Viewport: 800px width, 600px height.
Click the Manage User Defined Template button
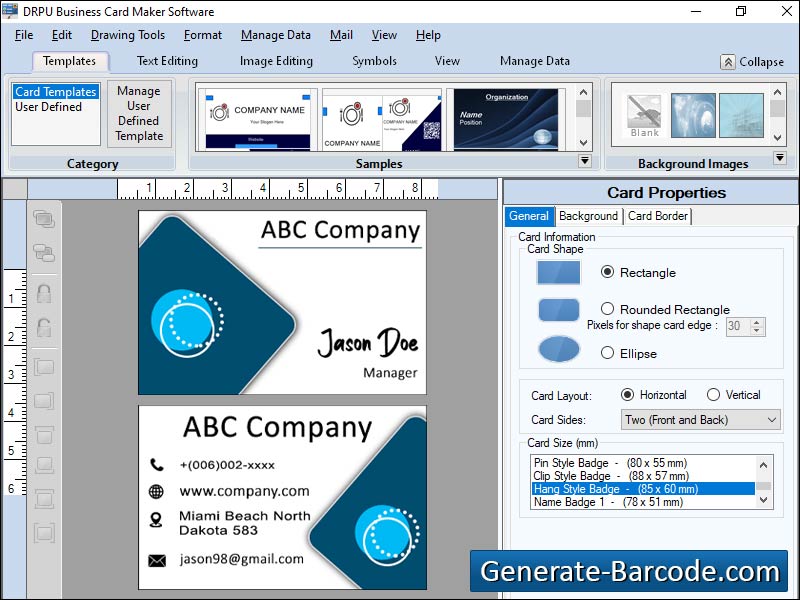[x=139, y=114]
